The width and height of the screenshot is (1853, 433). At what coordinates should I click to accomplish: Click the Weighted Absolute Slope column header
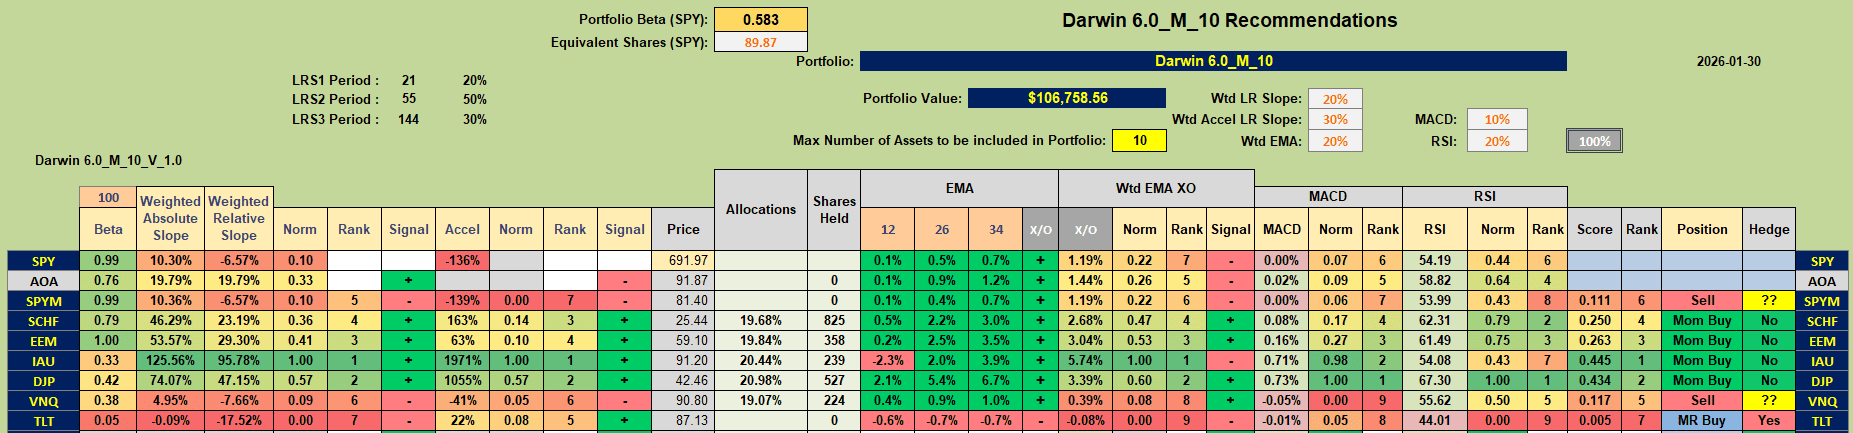(x=170, y=218)
